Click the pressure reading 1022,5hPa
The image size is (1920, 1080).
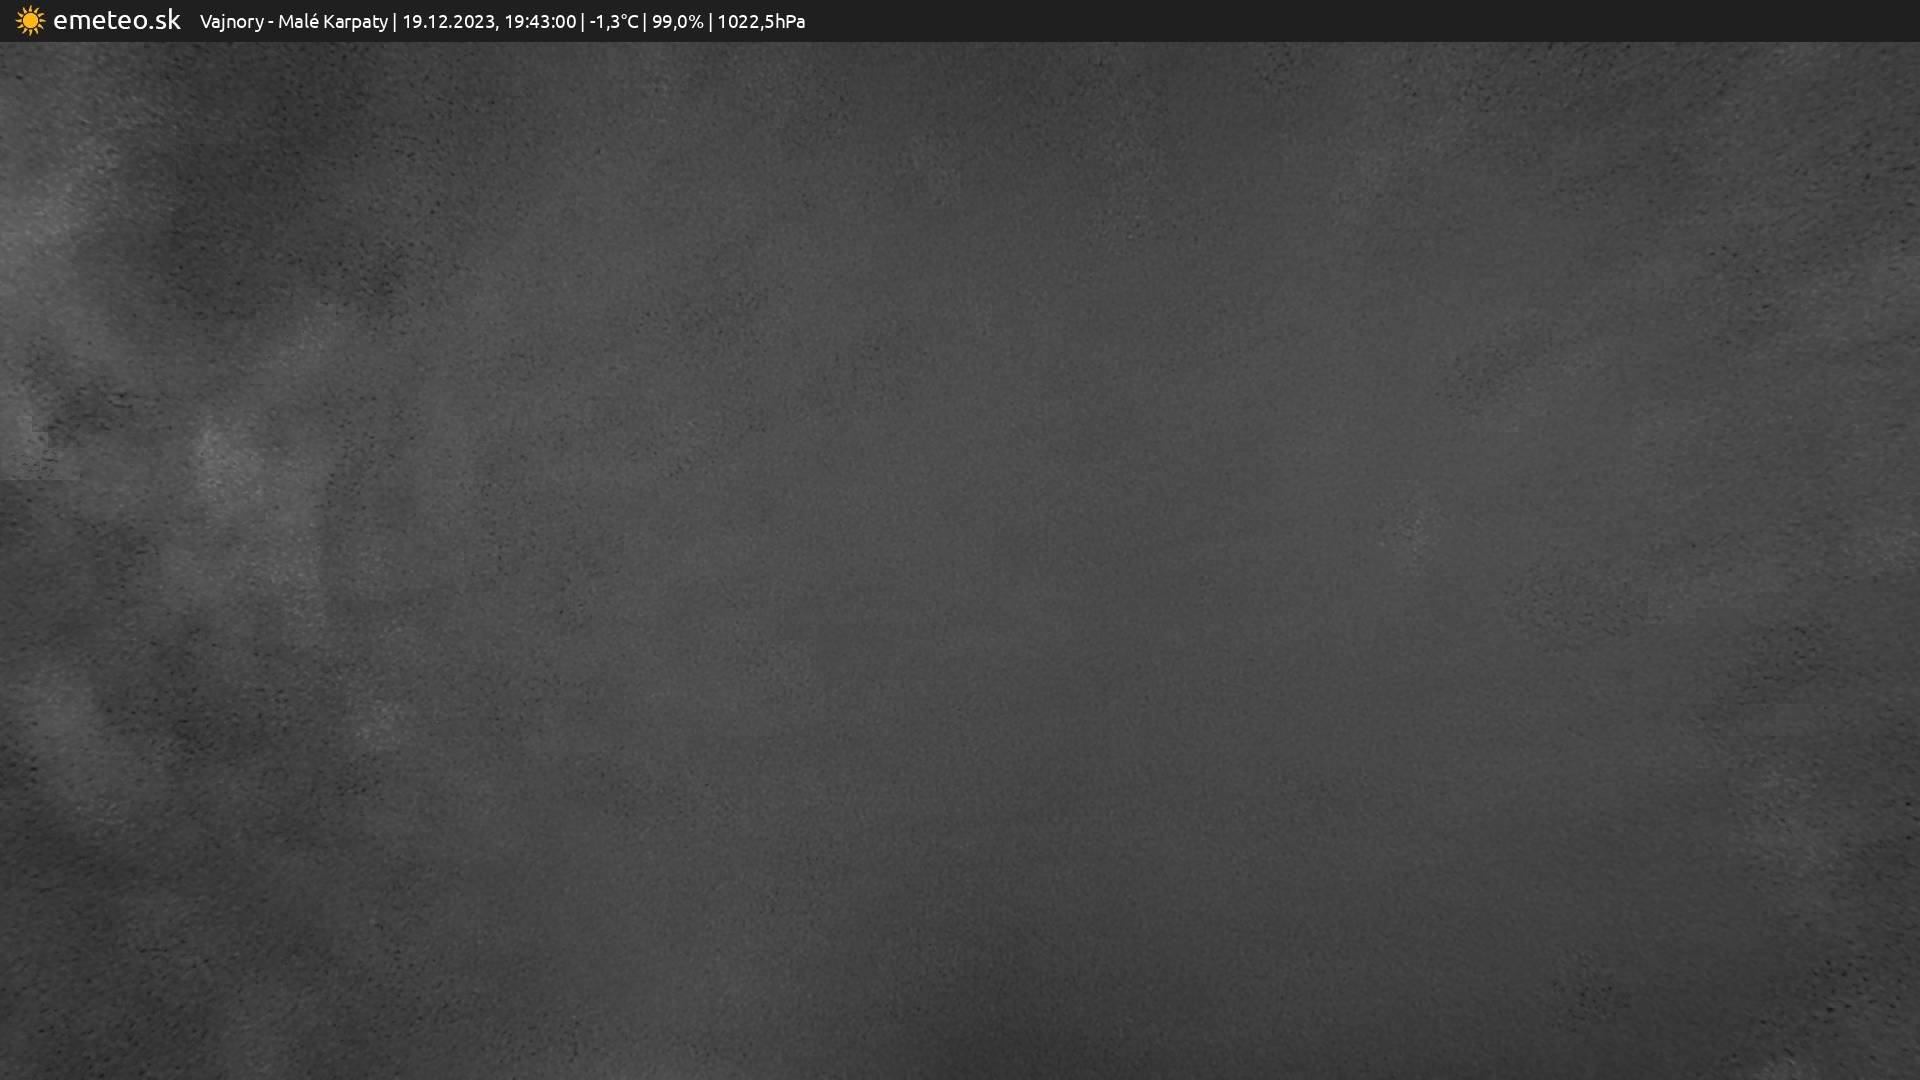point(761,22)
